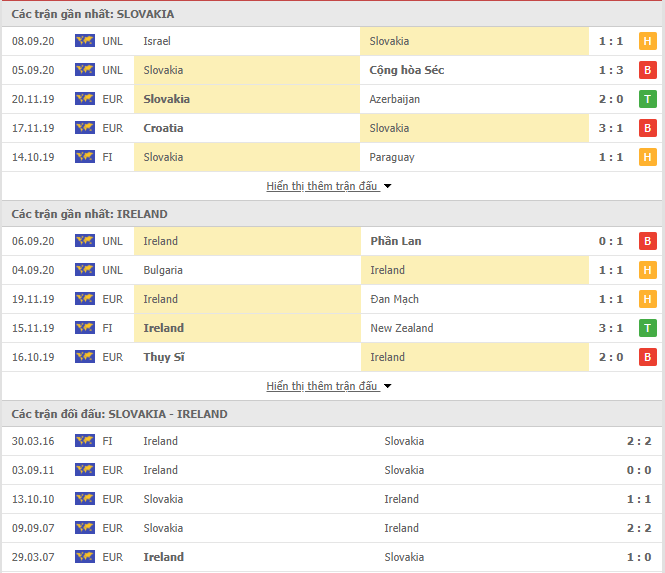Click the 'Cộng hòa Séc' team name
This screenshot has height=573, width=665.
point(407,70)
